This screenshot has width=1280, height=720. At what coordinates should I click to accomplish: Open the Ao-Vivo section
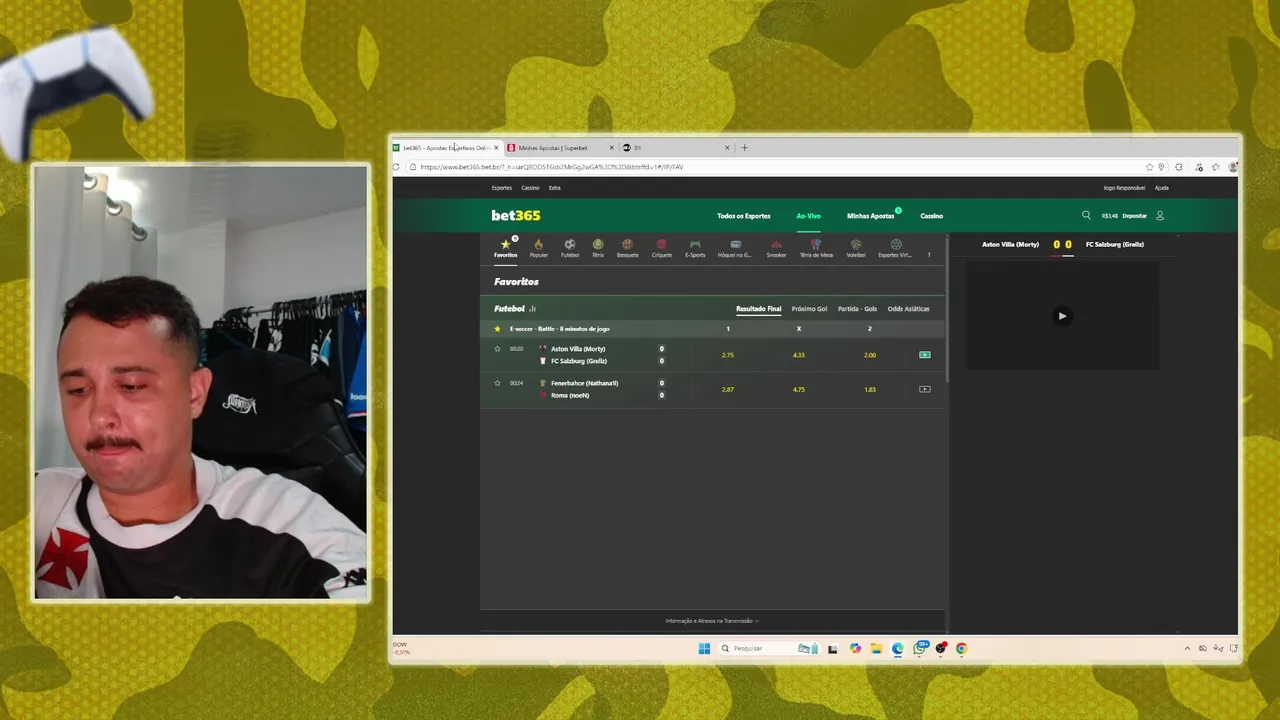click(x=808, y=216)
